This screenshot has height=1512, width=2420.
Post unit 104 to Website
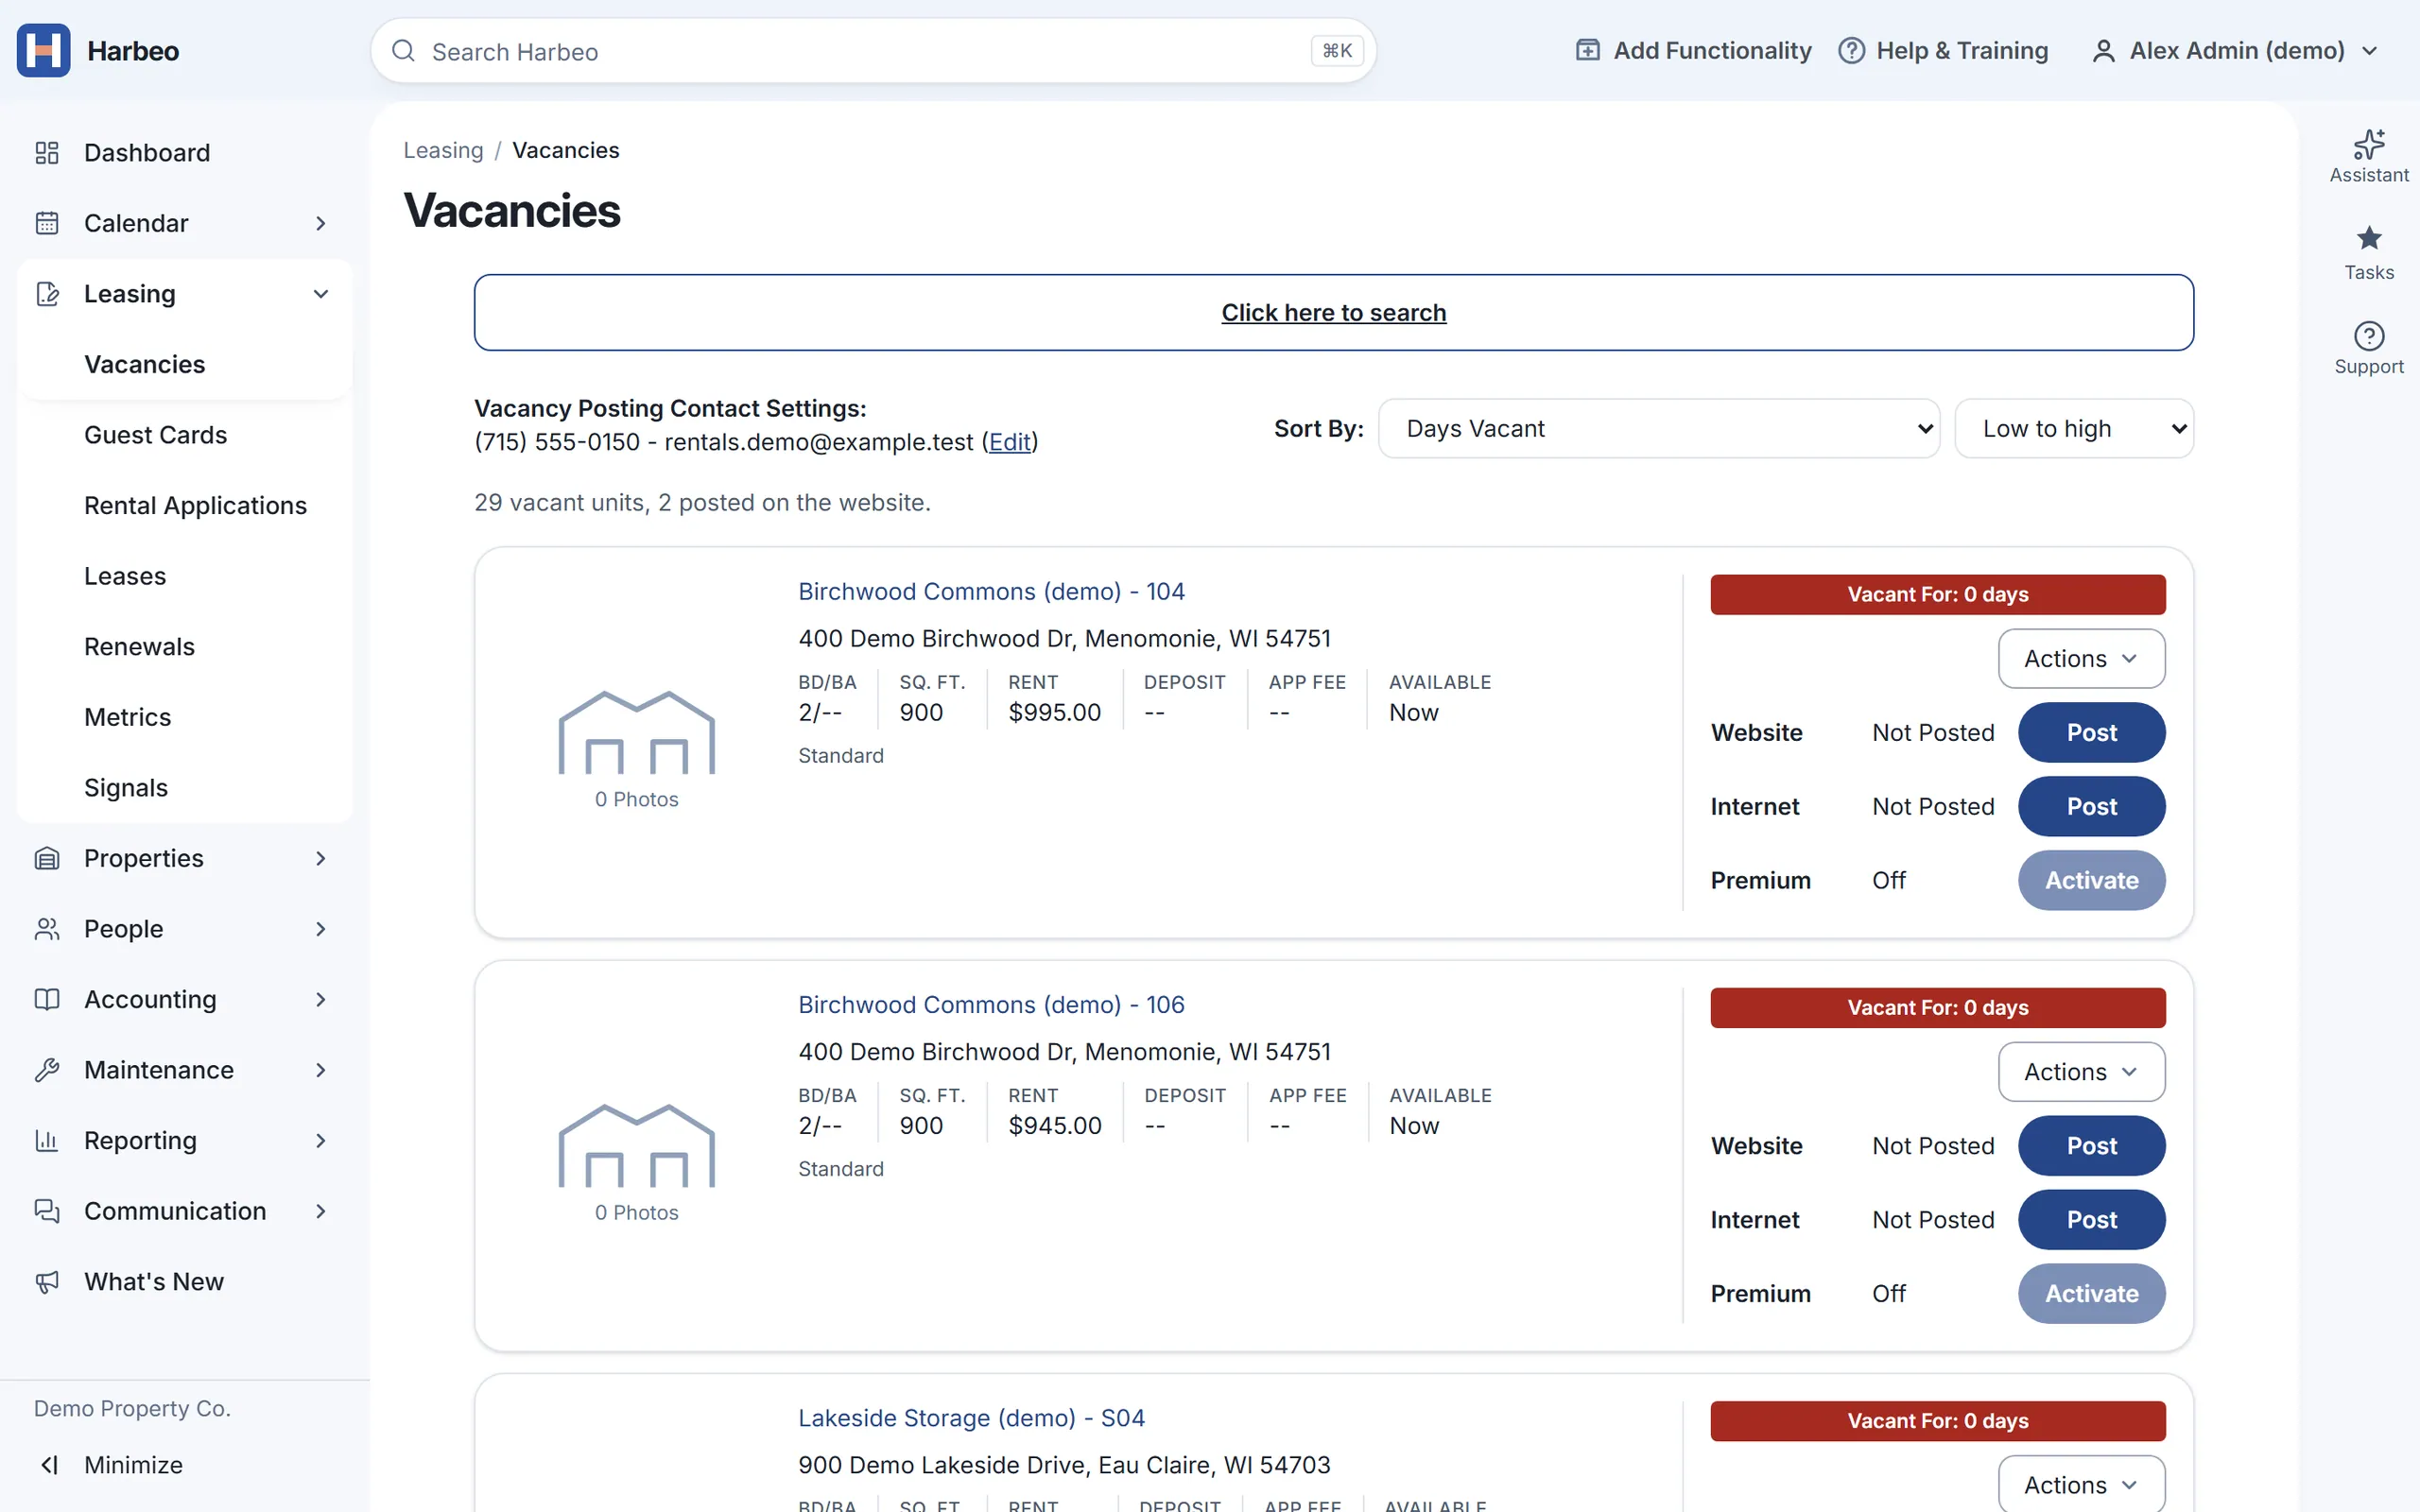[x=2091, y=732]
